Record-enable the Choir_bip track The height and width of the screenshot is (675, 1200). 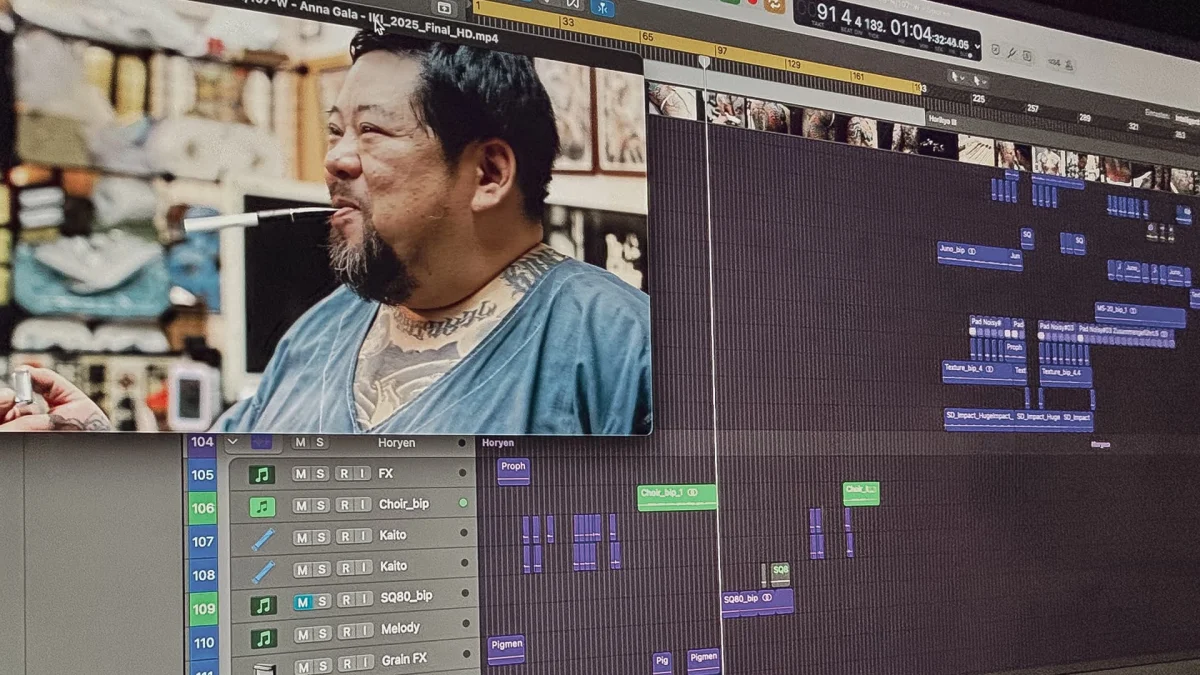pos(343,506)
